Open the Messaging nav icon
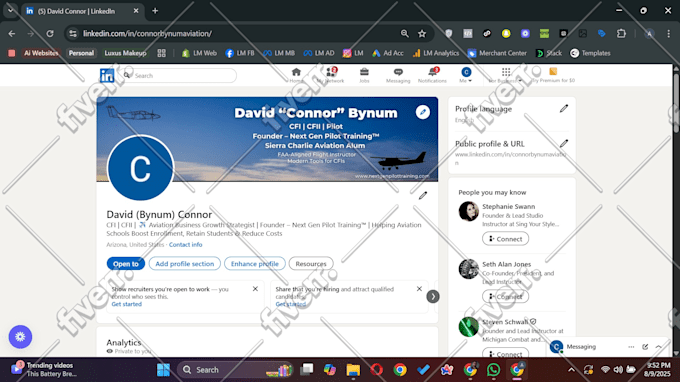This screenshot has width=680, height=382. pos(398,72)
